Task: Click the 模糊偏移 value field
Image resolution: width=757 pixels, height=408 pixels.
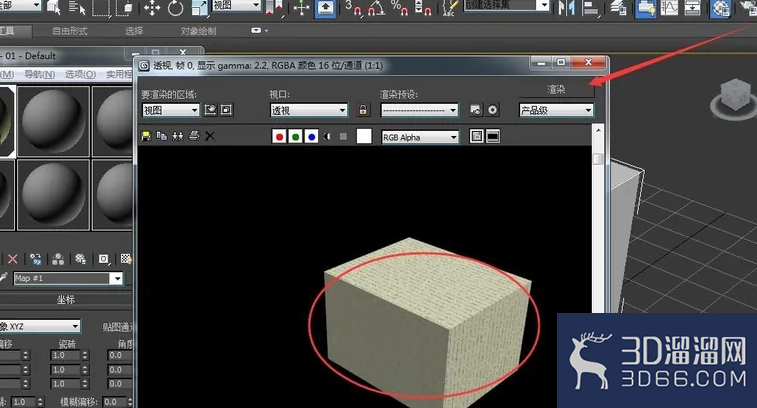Action: [114, 402]
